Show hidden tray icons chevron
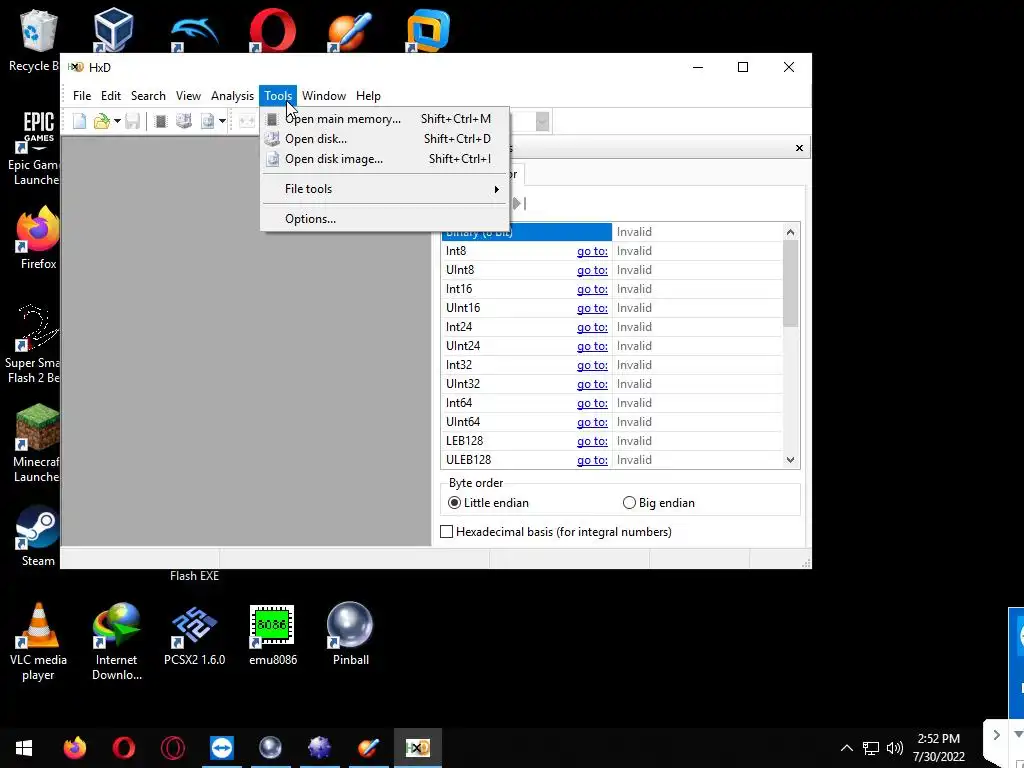The width and height of the screenshot is (1024, 768). tap(846, 748)
